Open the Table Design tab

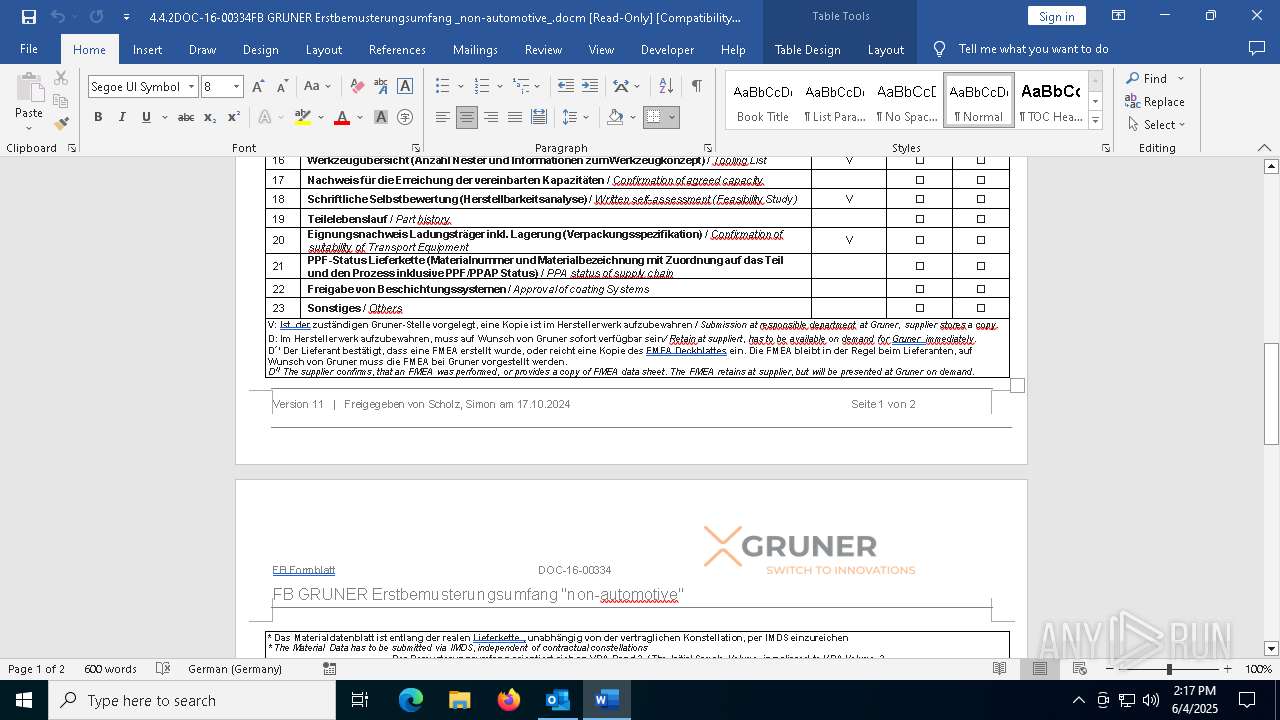(x=807, y=49)
